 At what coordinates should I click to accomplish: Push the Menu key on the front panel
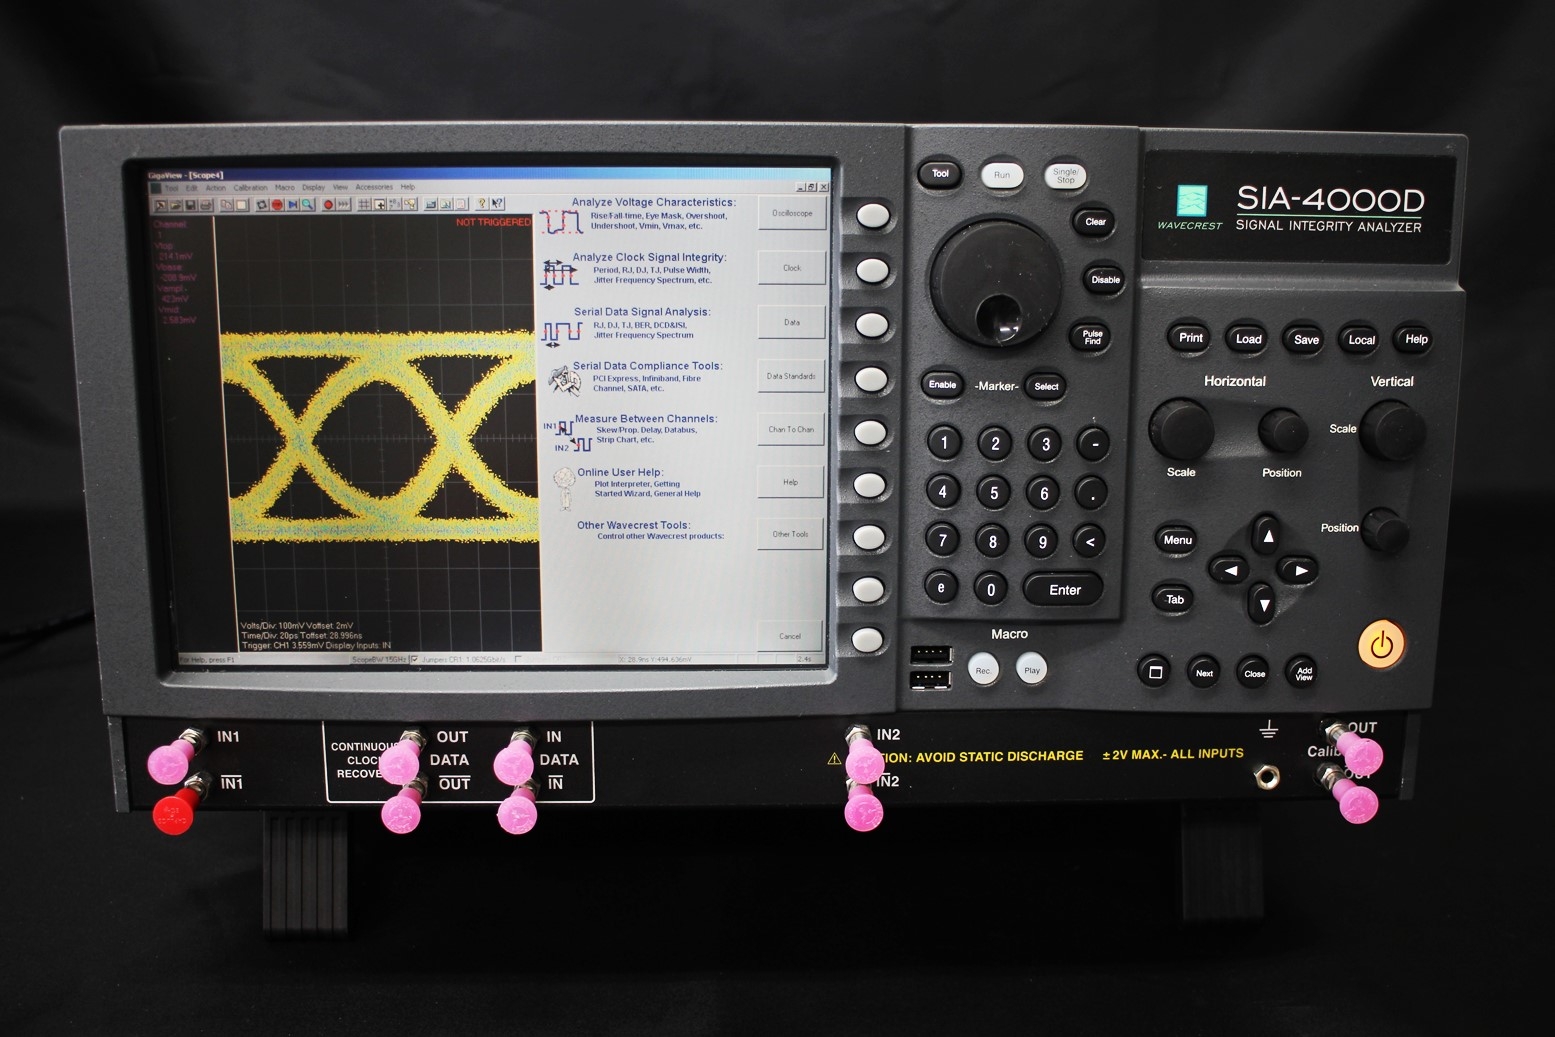pyautogui.click(x=1177, y=540)
